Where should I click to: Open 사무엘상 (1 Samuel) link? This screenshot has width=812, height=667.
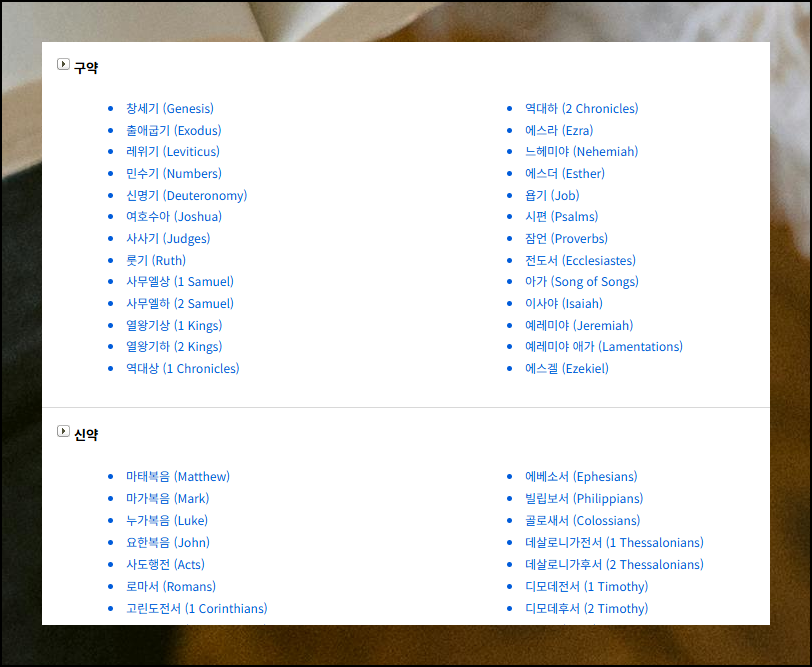180,282
